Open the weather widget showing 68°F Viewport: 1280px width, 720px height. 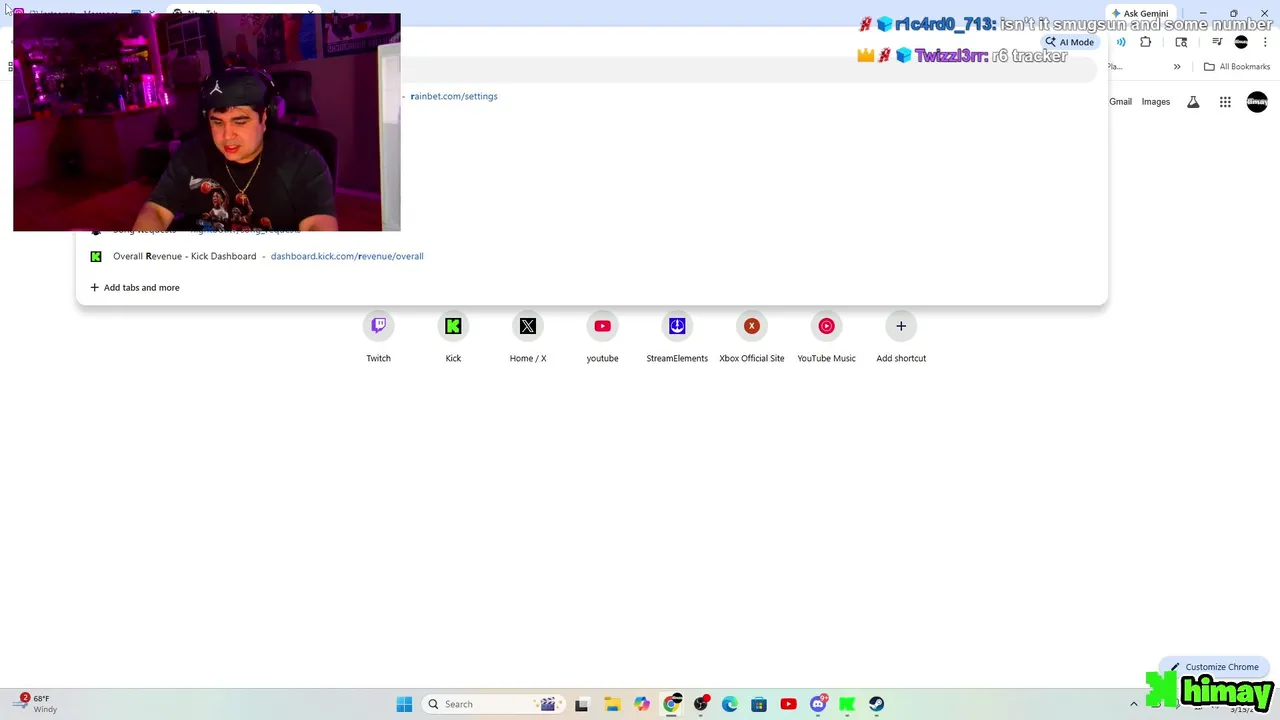[38, 703]
